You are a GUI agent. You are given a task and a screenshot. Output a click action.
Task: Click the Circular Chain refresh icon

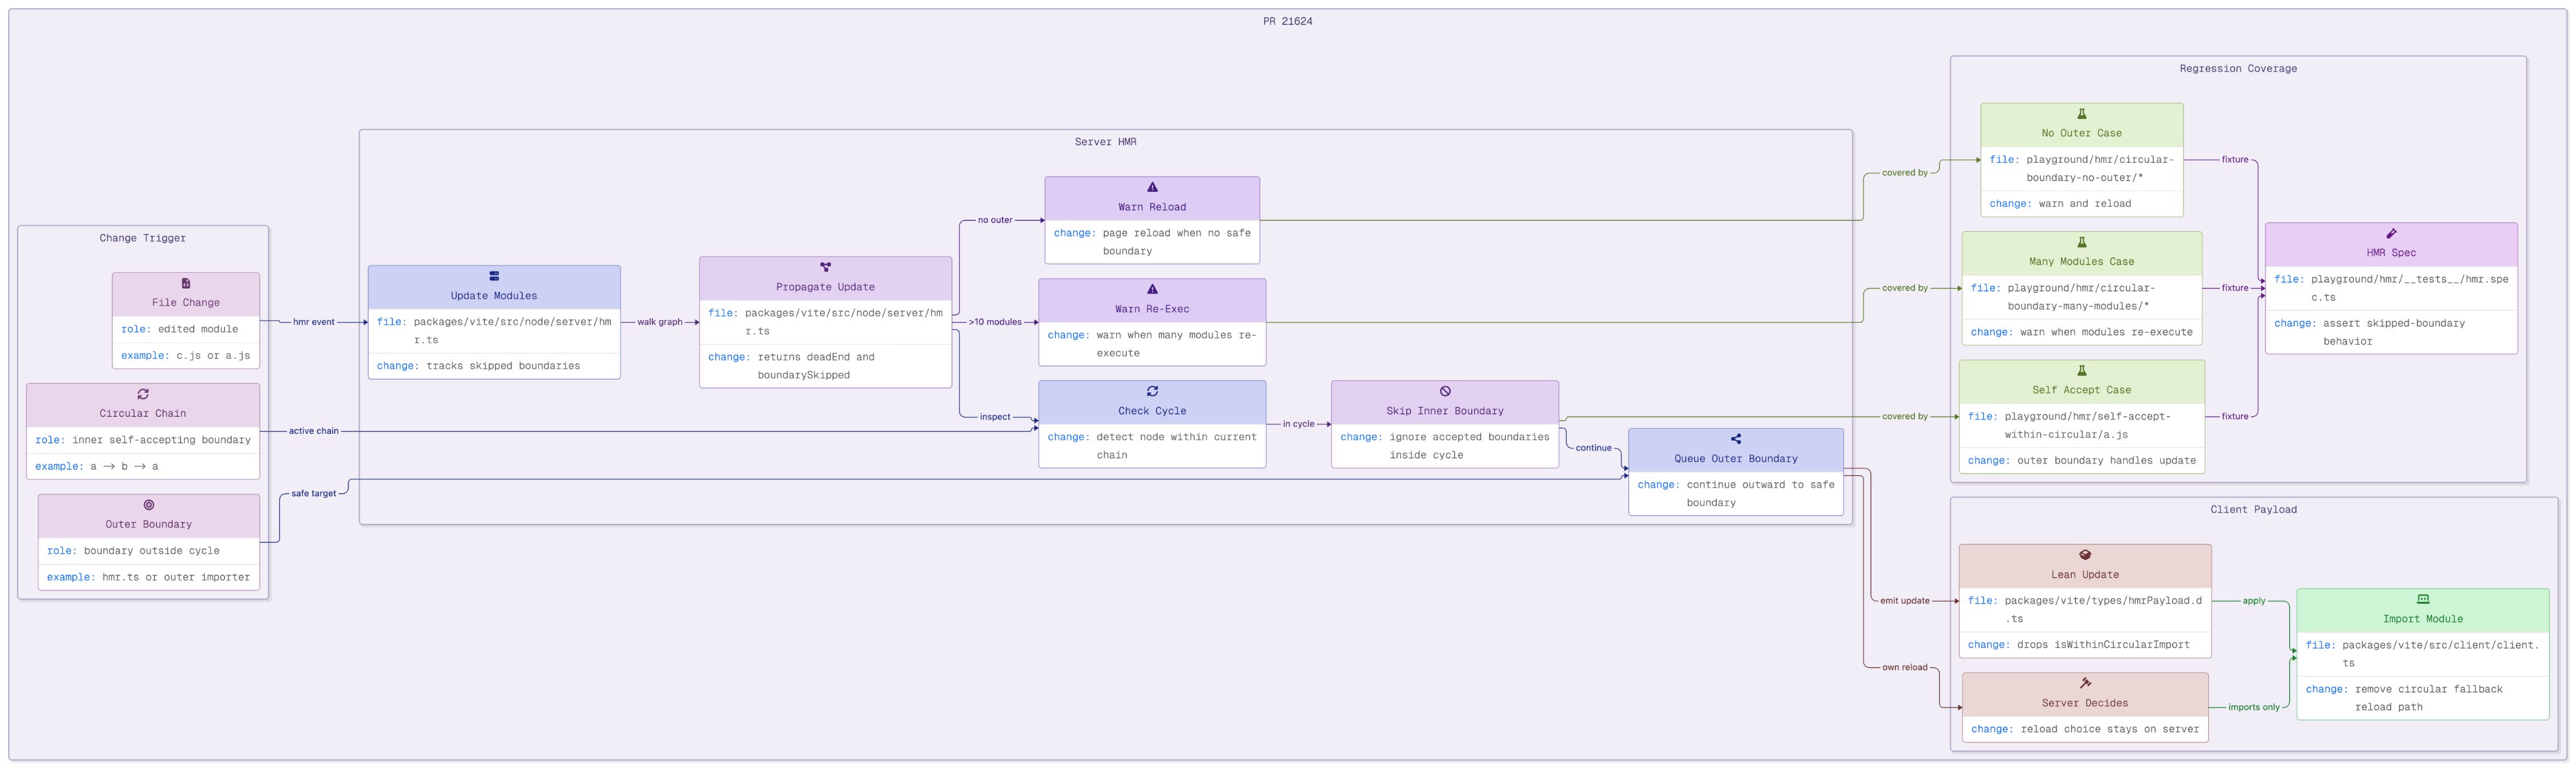(143, 394)
